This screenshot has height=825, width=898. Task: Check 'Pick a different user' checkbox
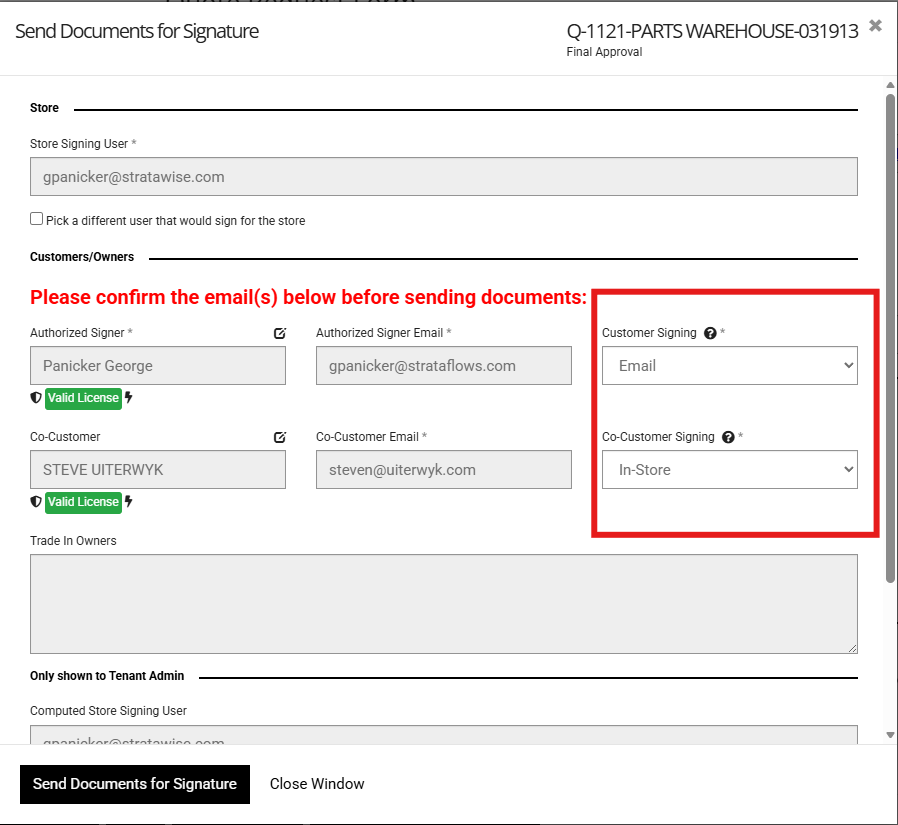[x=37, y=219]
